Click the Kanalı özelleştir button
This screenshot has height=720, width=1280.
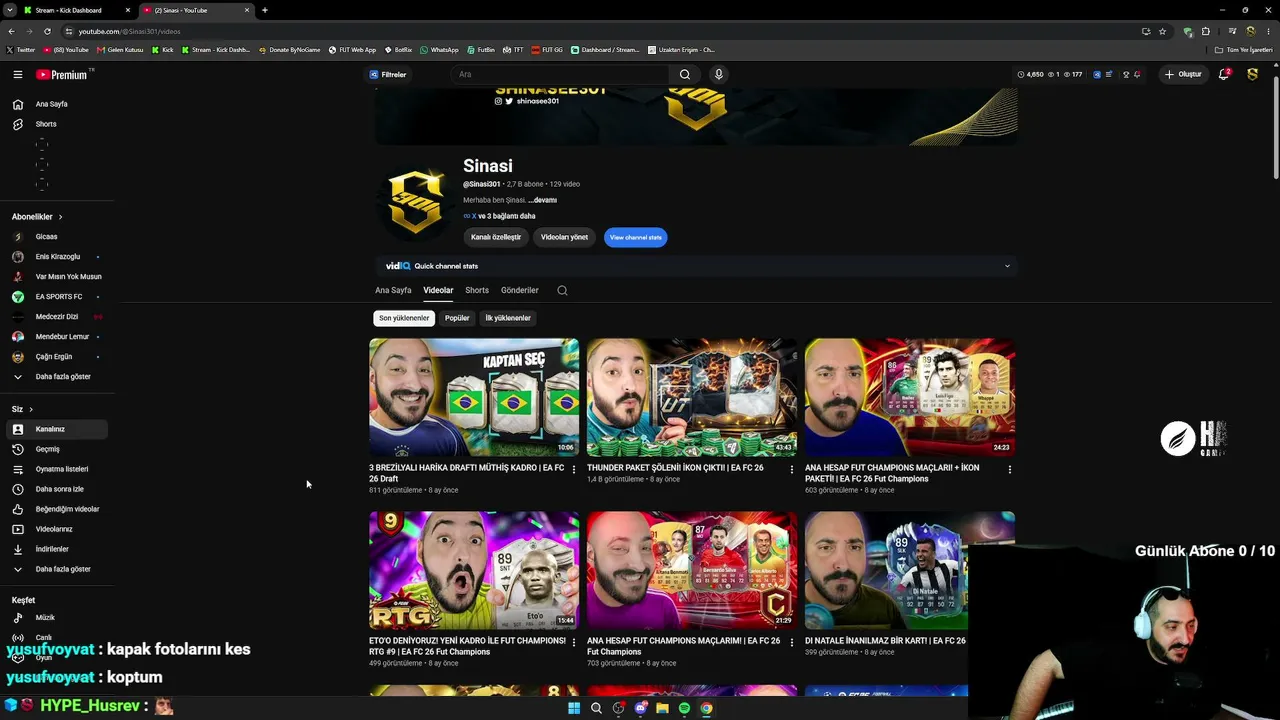coord(496,237)
